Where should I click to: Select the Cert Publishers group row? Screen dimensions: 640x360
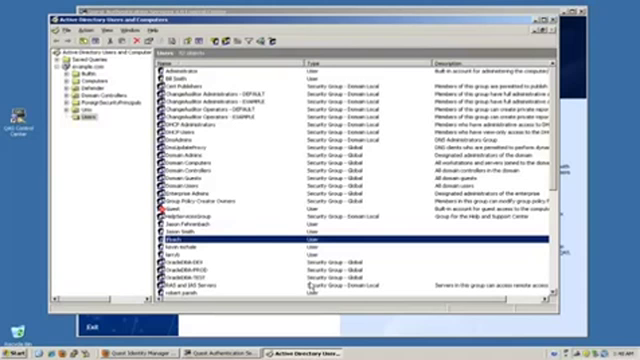click(x=353, y=87)
